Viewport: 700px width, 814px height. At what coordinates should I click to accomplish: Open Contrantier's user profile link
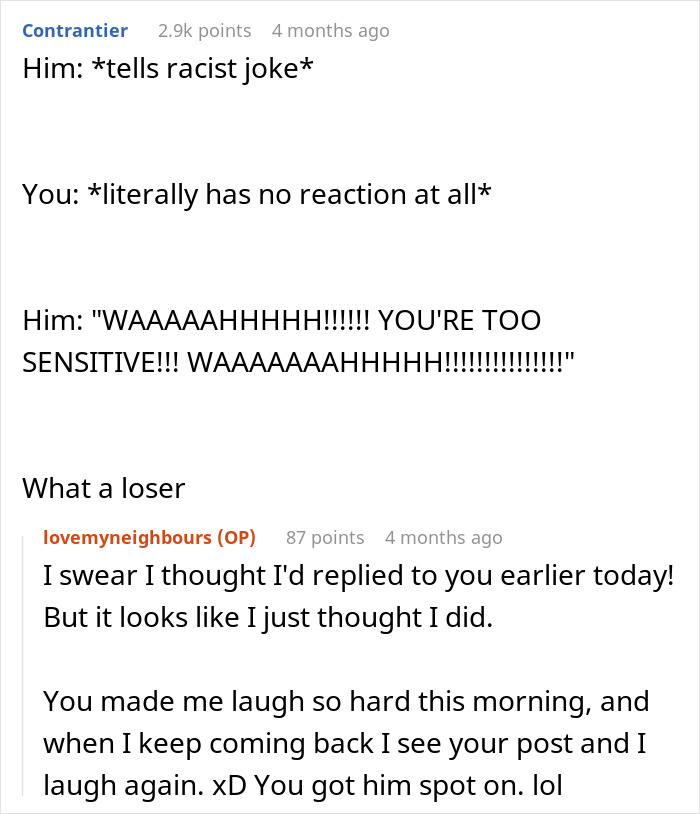pos(75,31)
